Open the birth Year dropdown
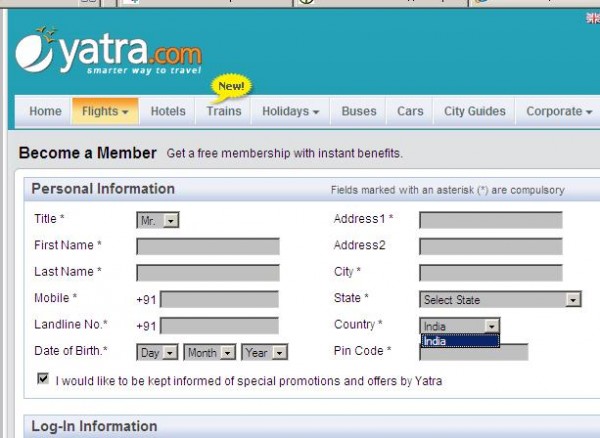The image size is (600, 438). pos(264,352)
